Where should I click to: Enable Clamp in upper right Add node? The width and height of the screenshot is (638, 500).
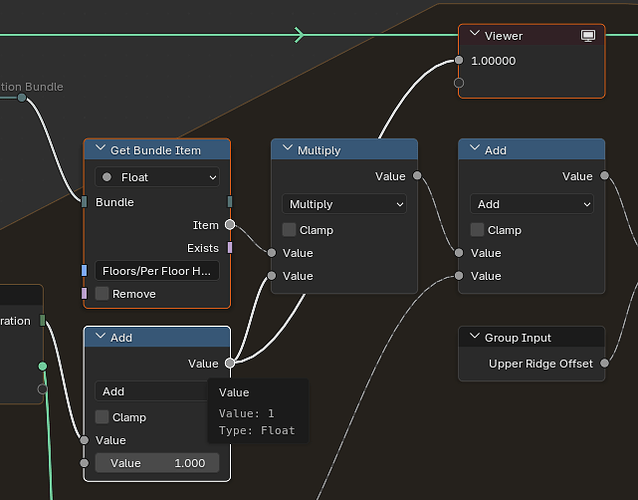pyautogui.click(x=477, y=230)
